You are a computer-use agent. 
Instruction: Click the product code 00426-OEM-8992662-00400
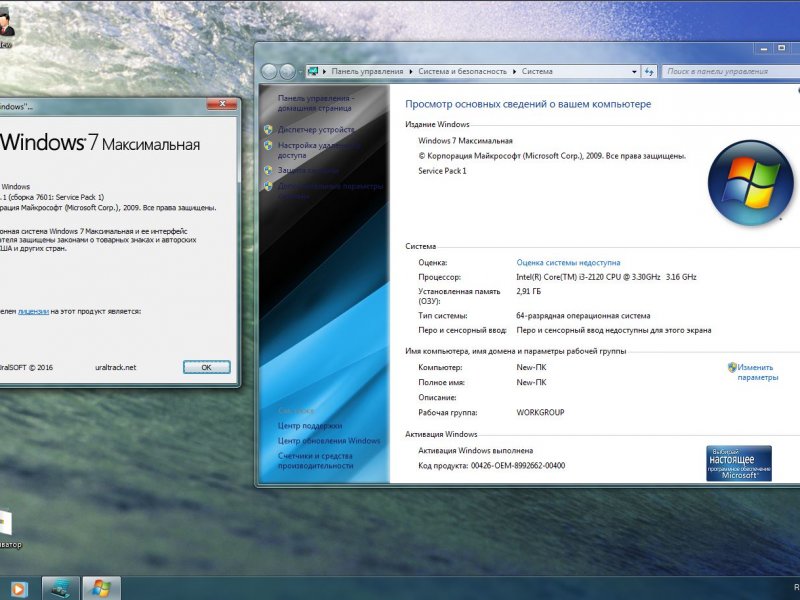pos(518,465)
